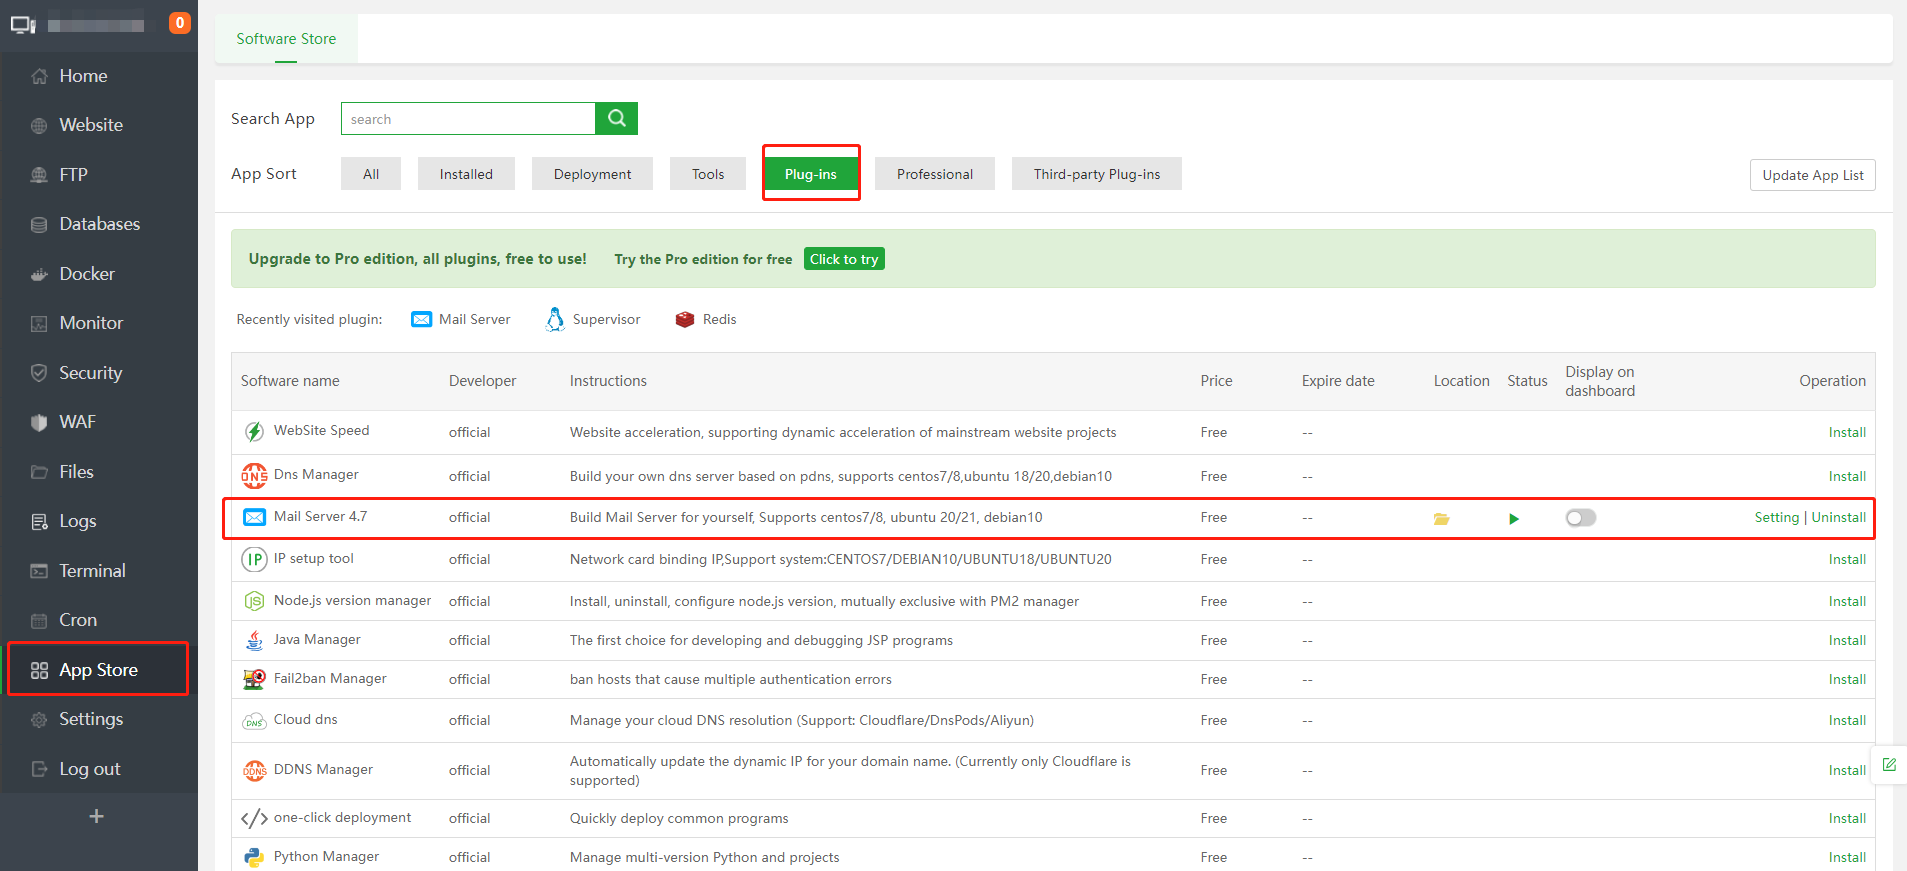Screen dimensions: 1907x871
Task: Install Dns Manager plugin
Action: (x=1847, y=476)
